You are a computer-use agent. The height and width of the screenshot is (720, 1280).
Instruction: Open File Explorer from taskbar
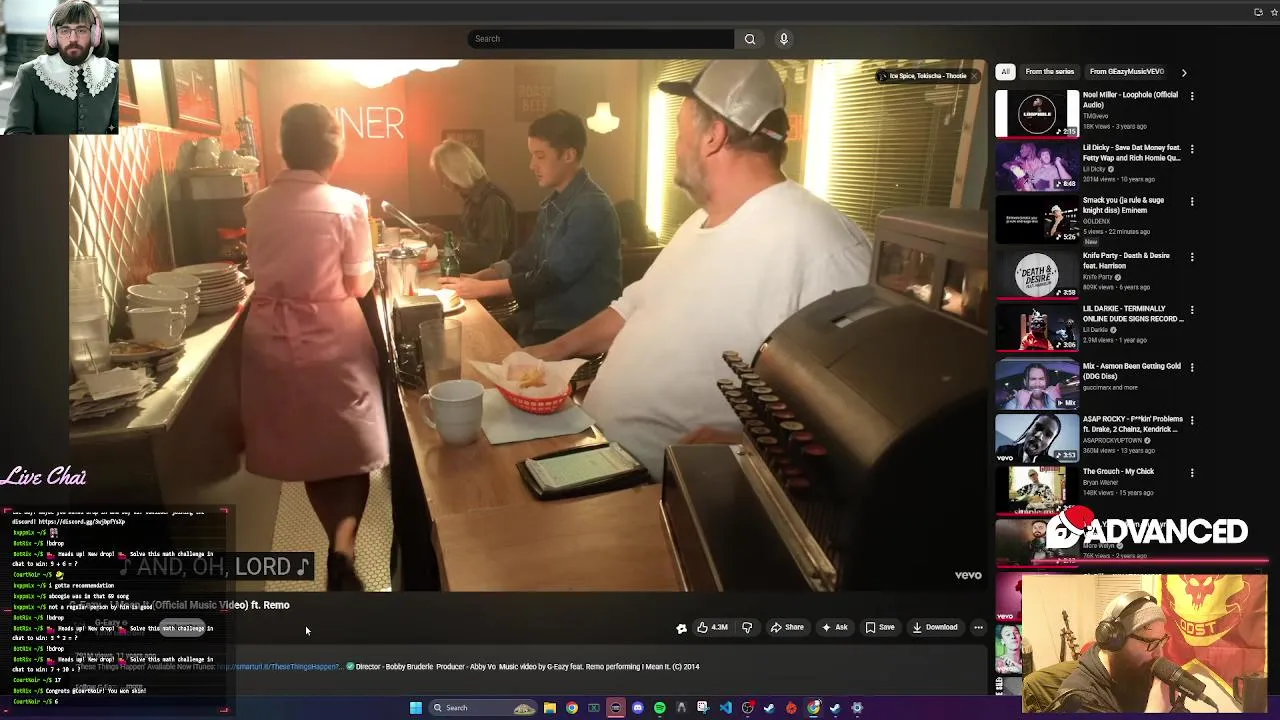[550, 708]
